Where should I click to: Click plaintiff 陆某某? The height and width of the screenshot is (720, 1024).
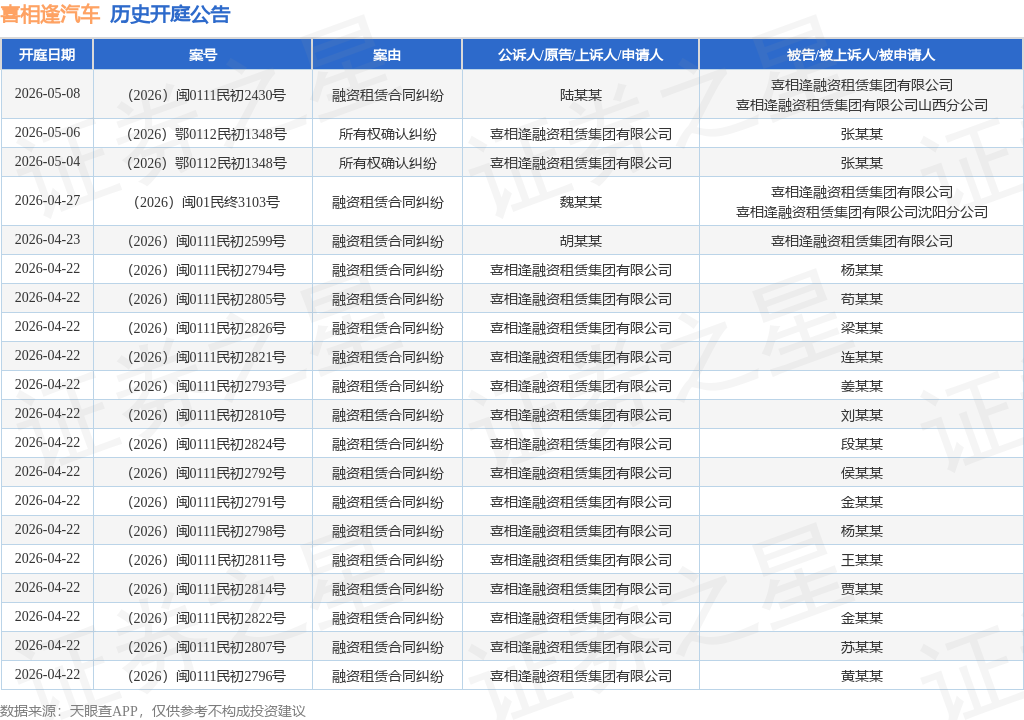581,95
